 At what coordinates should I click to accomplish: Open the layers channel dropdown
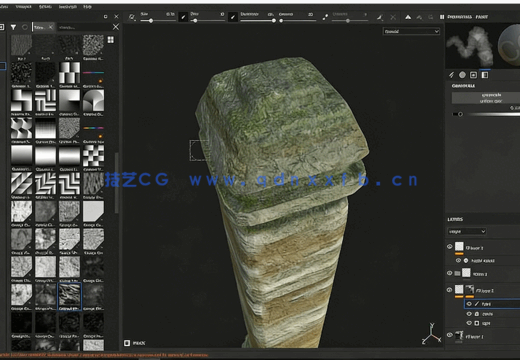coord(467,231)
